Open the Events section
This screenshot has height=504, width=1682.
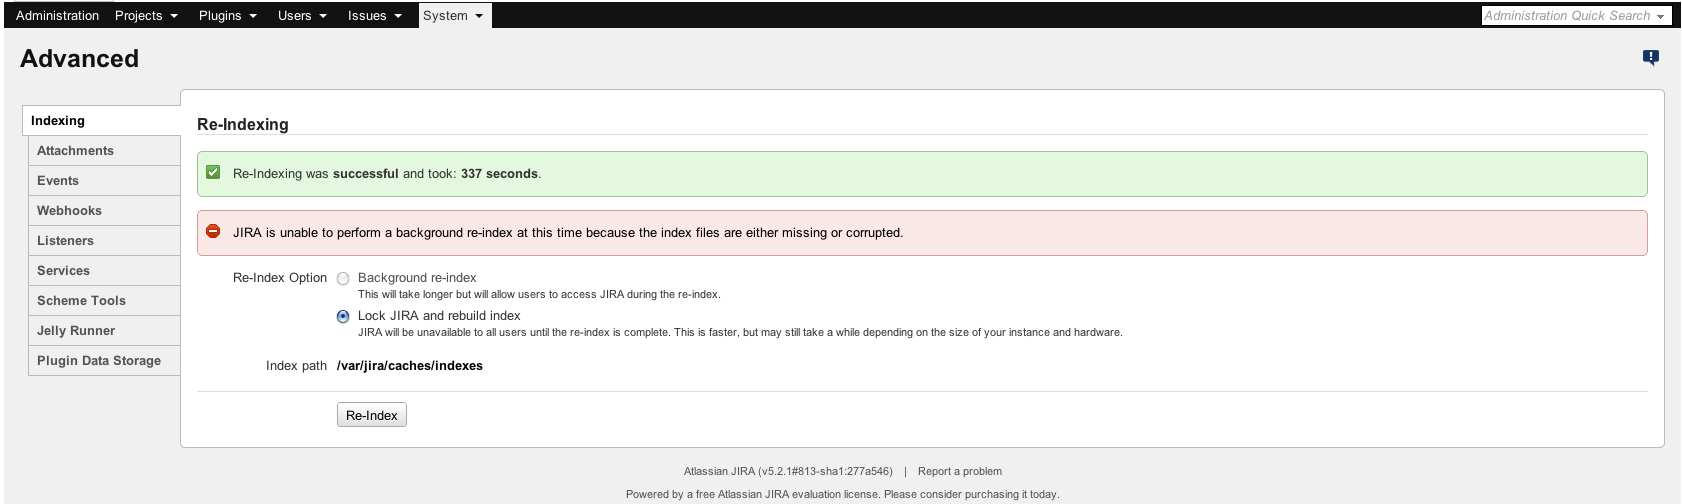(x=104, y=180)
